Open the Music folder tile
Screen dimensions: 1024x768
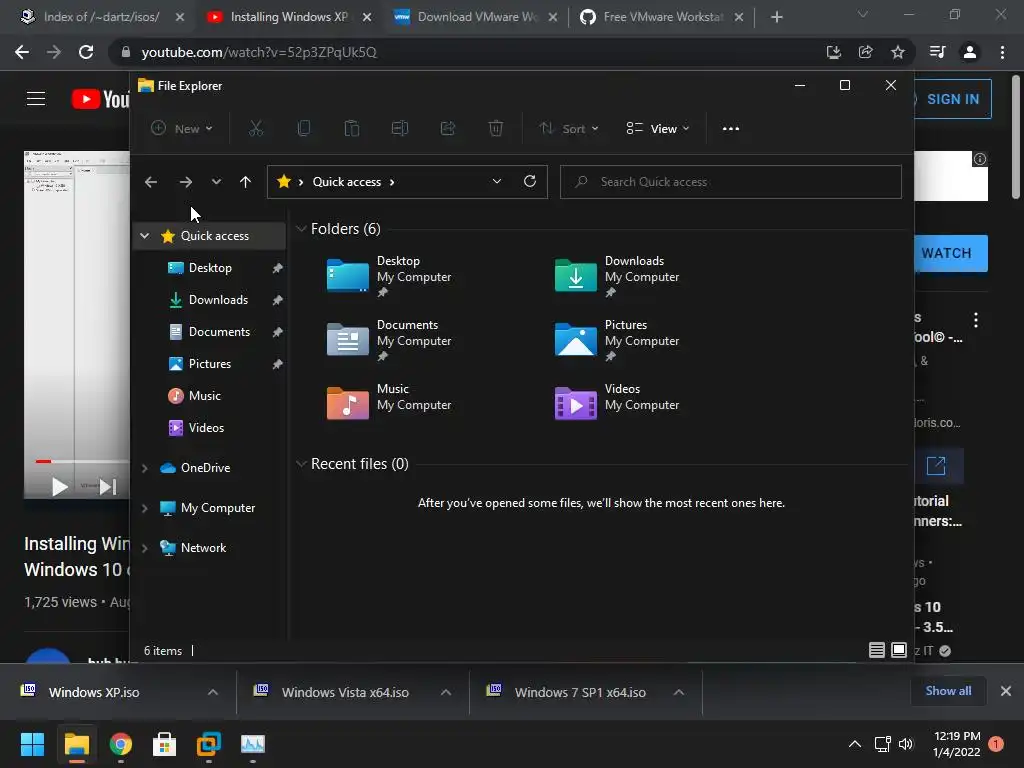tap(389, 403)
